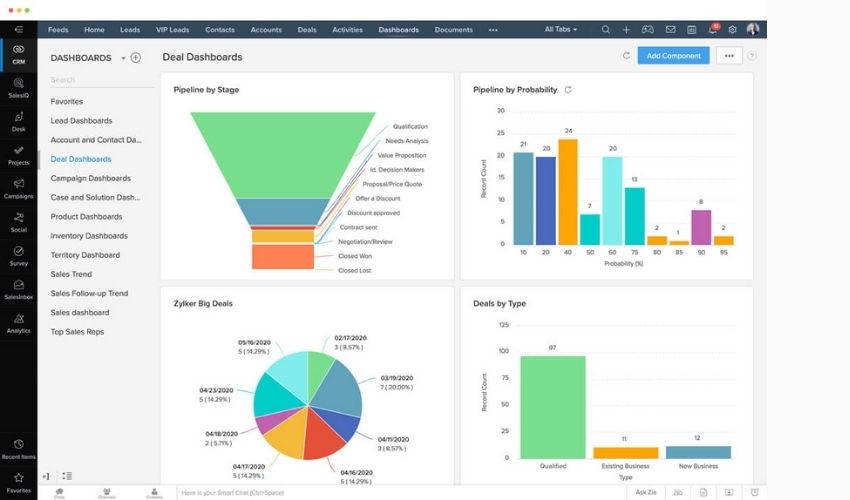Click the plus create-new icon in the top bar
Viewport: 850px width, 500px height.
626,29
